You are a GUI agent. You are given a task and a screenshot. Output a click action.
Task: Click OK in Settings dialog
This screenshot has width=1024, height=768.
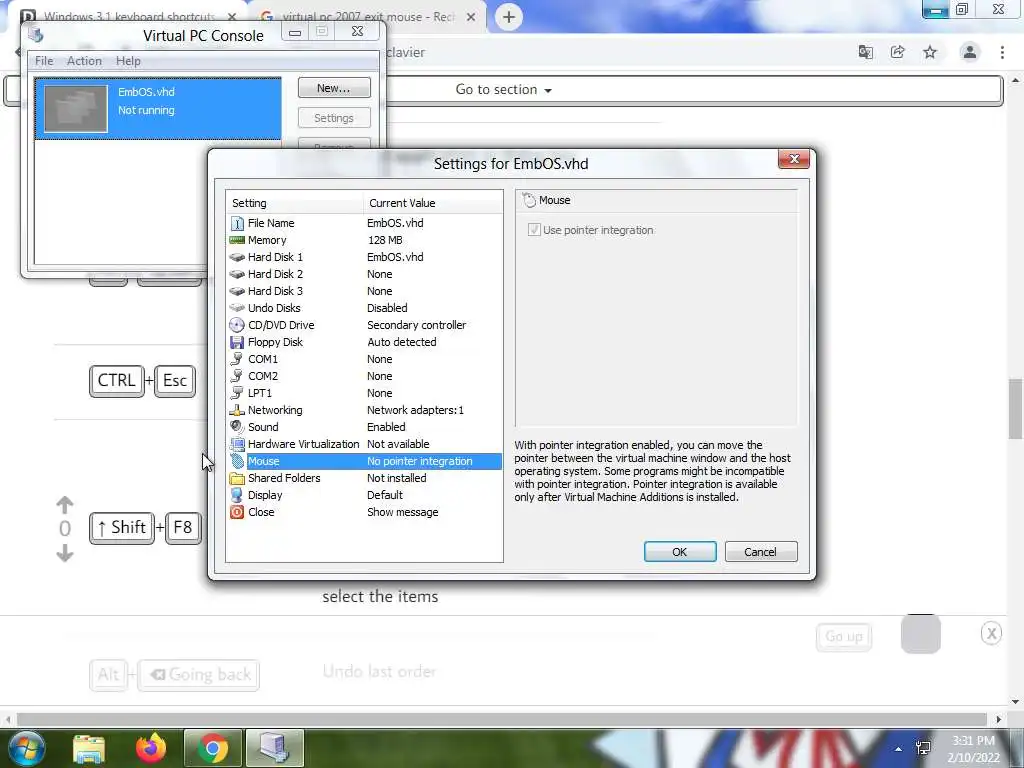pyautogui.click(x=680, y=552)
